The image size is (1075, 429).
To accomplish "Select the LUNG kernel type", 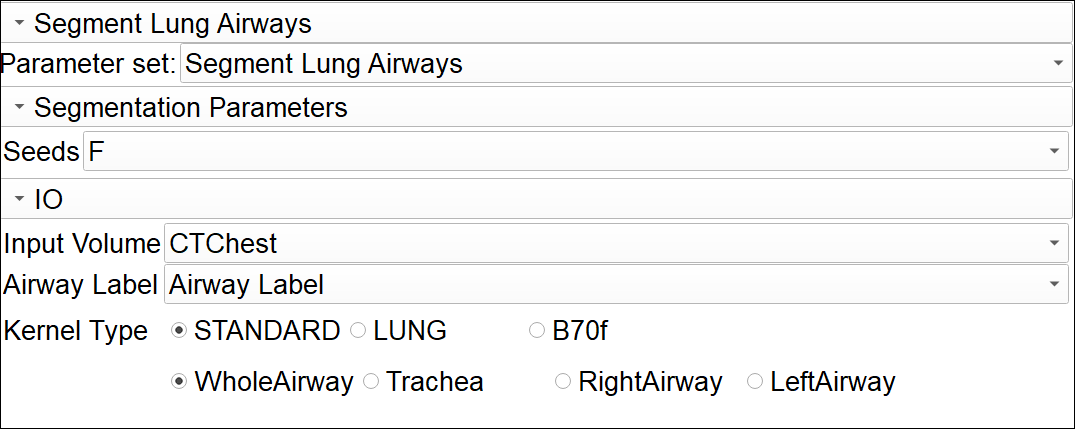I will pos(358,331).
